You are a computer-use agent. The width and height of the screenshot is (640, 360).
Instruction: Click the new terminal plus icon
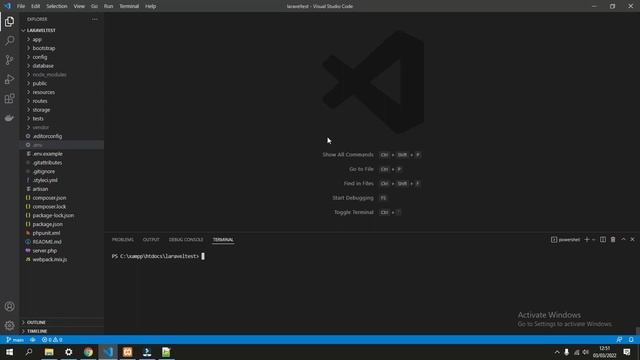pyautogui.click(x=587, y=240)
